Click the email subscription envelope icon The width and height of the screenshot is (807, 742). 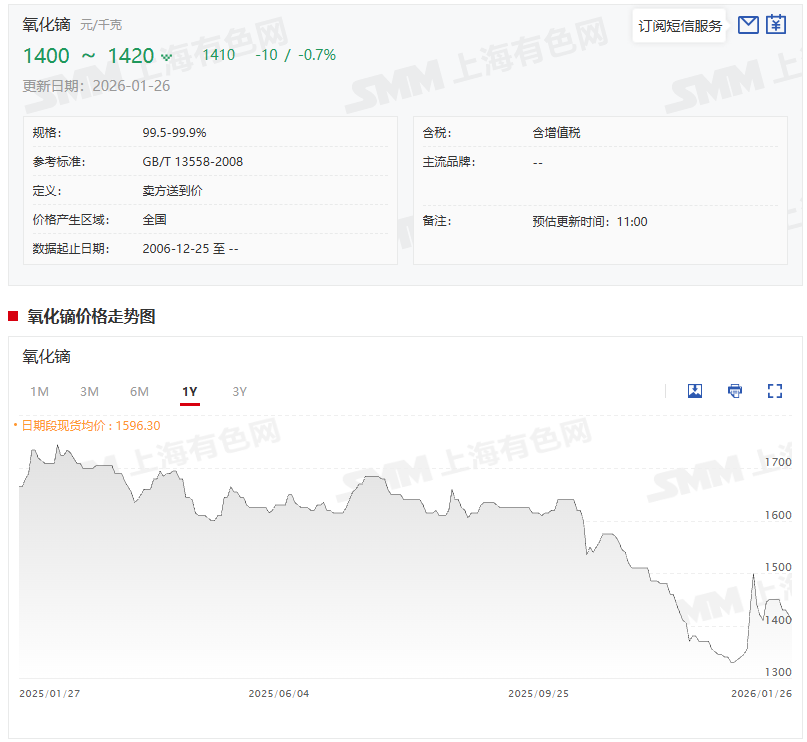748,25
